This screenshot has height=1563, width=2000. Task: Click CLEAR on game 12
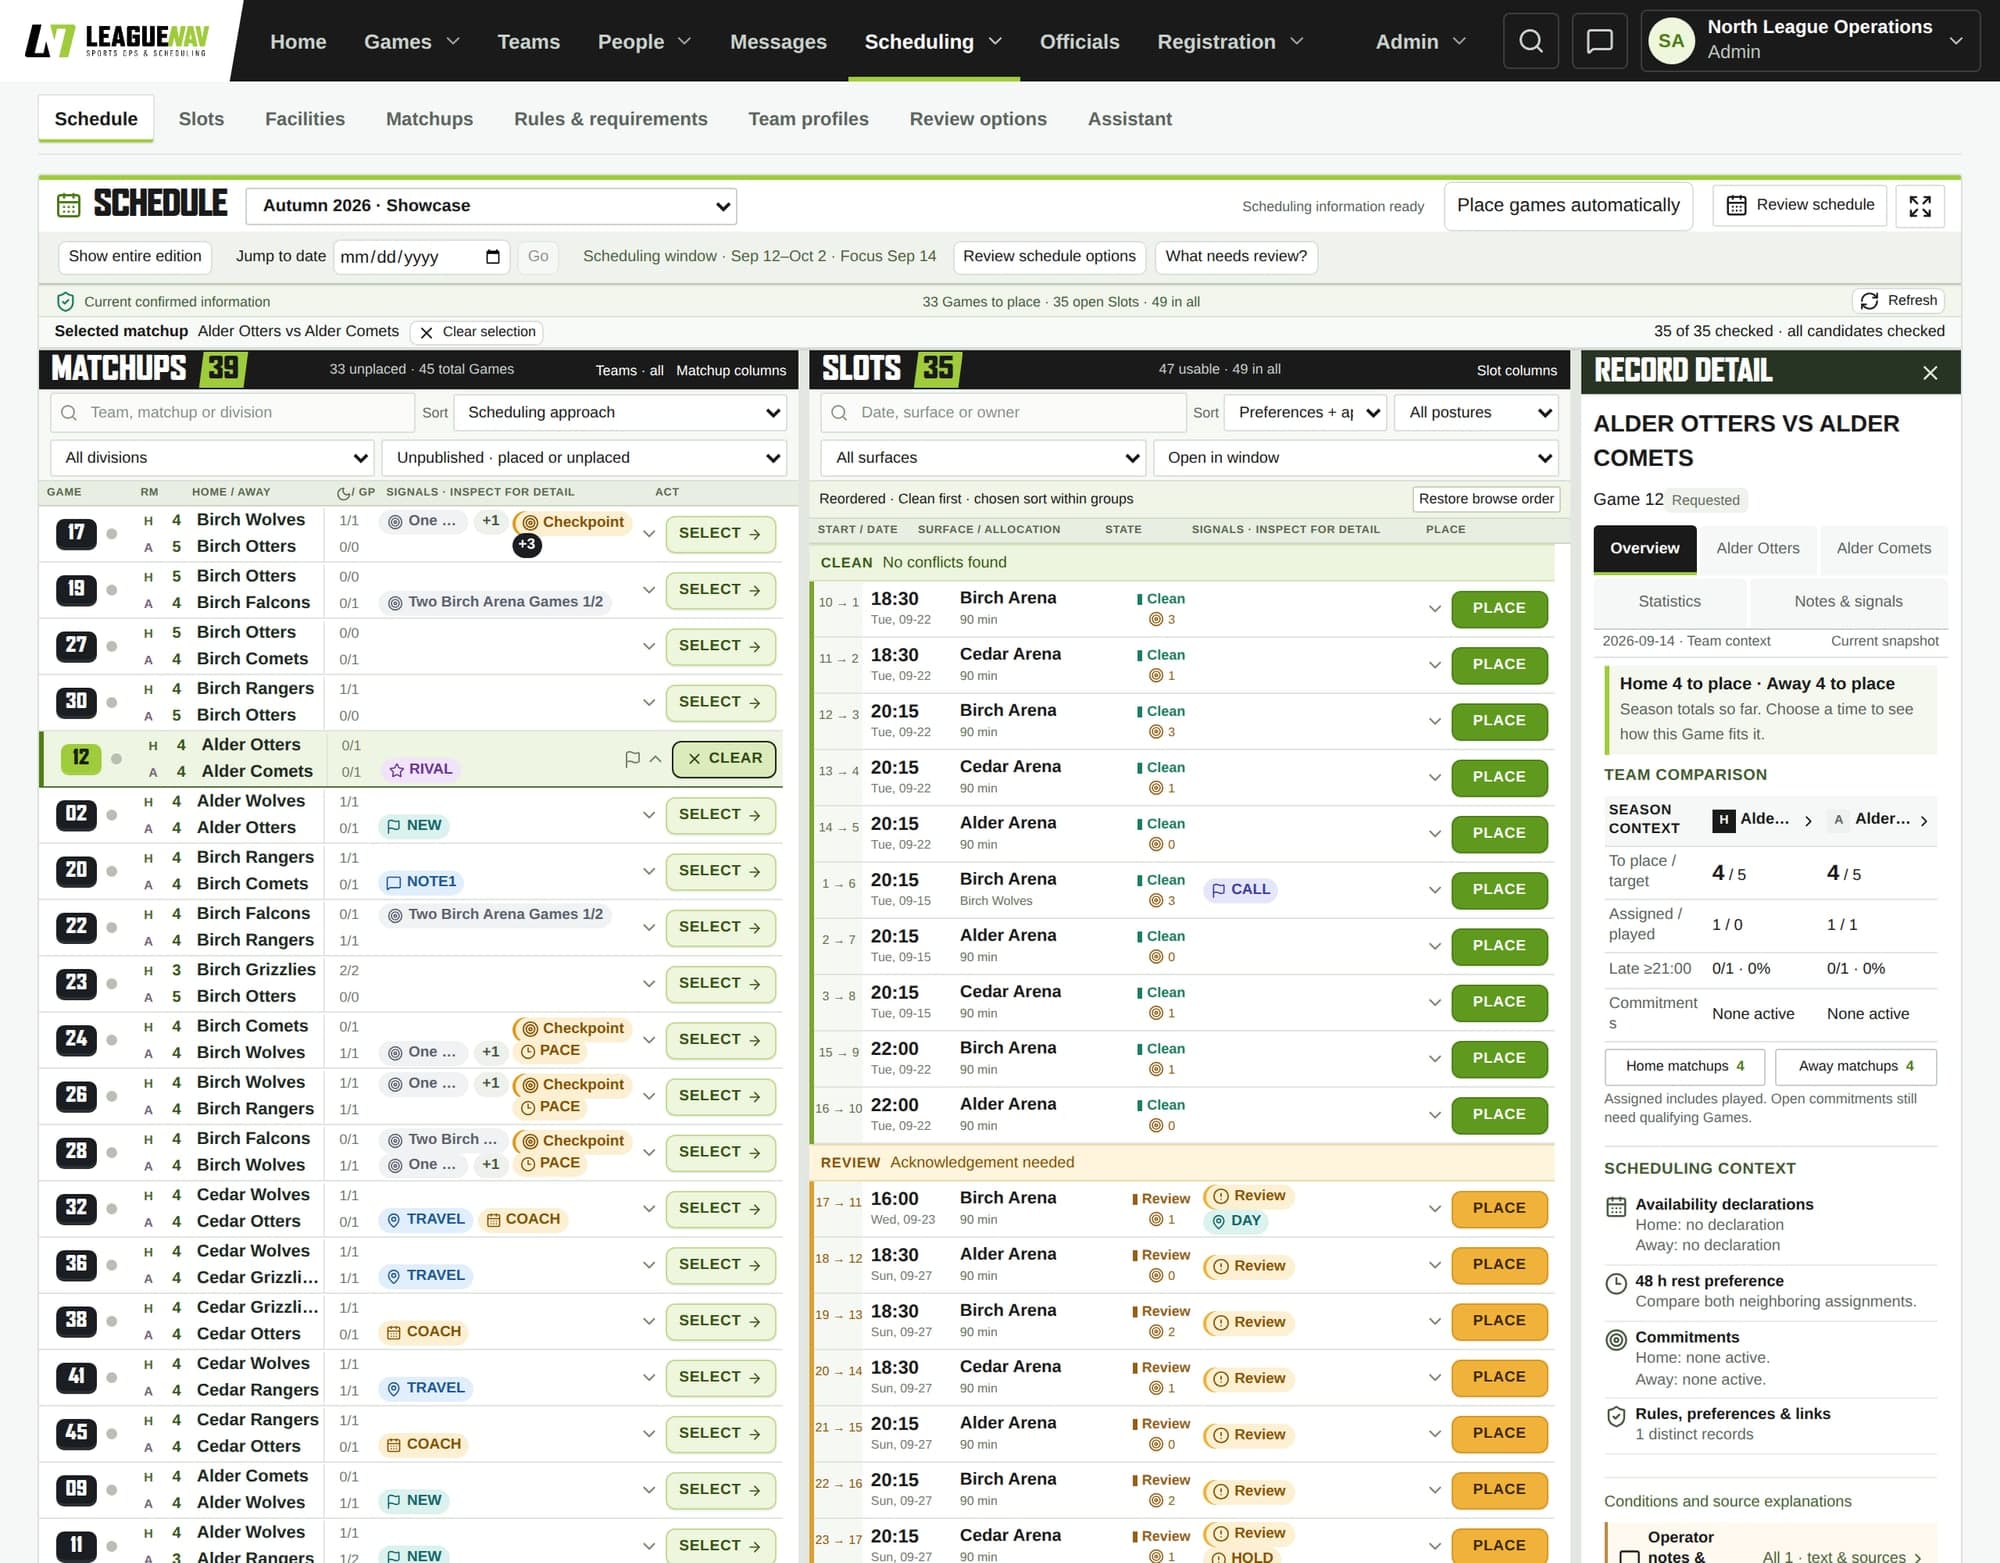click(724, 759)
